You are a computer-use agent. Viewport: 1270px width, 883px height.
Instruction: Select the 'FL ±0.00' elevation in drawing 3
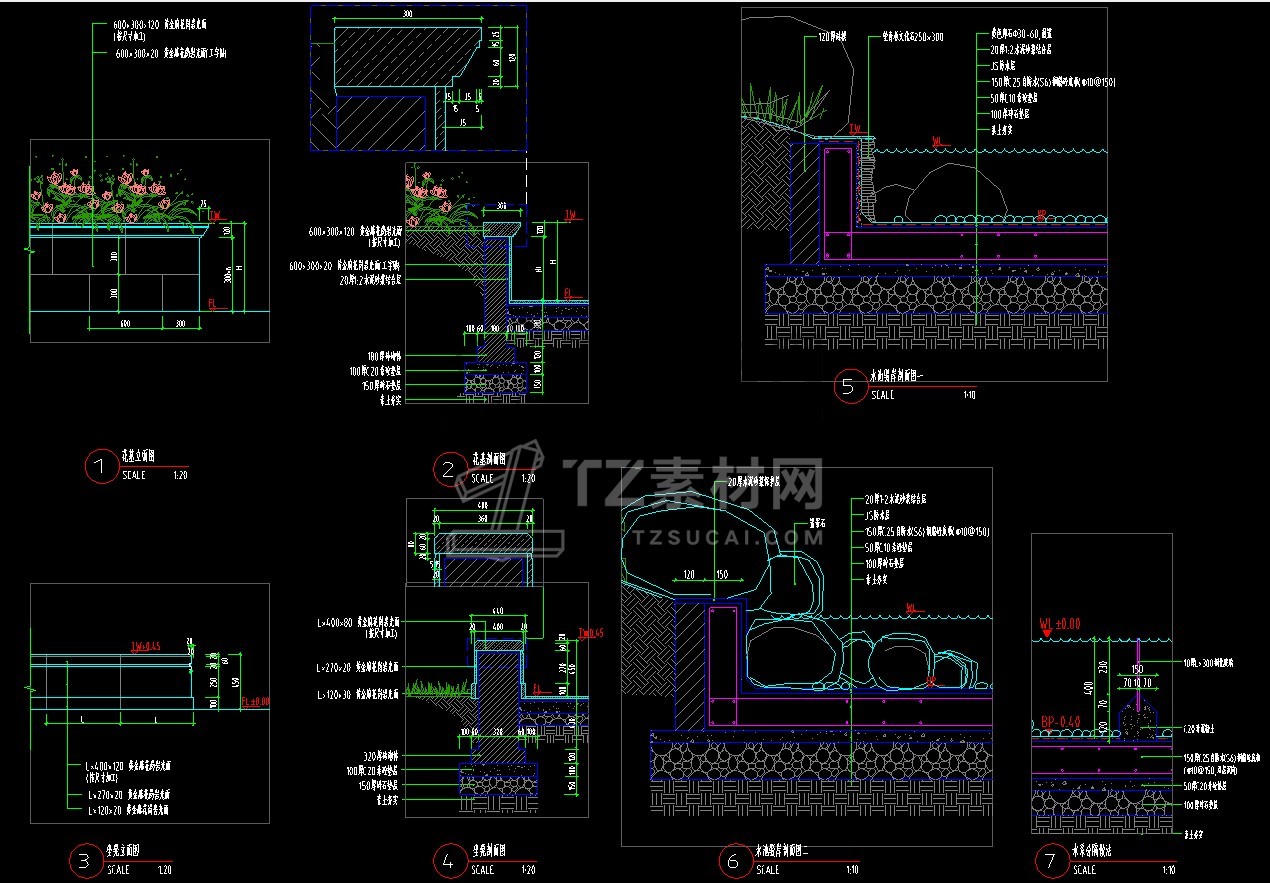pyautogui.click(x=256, y=702)
